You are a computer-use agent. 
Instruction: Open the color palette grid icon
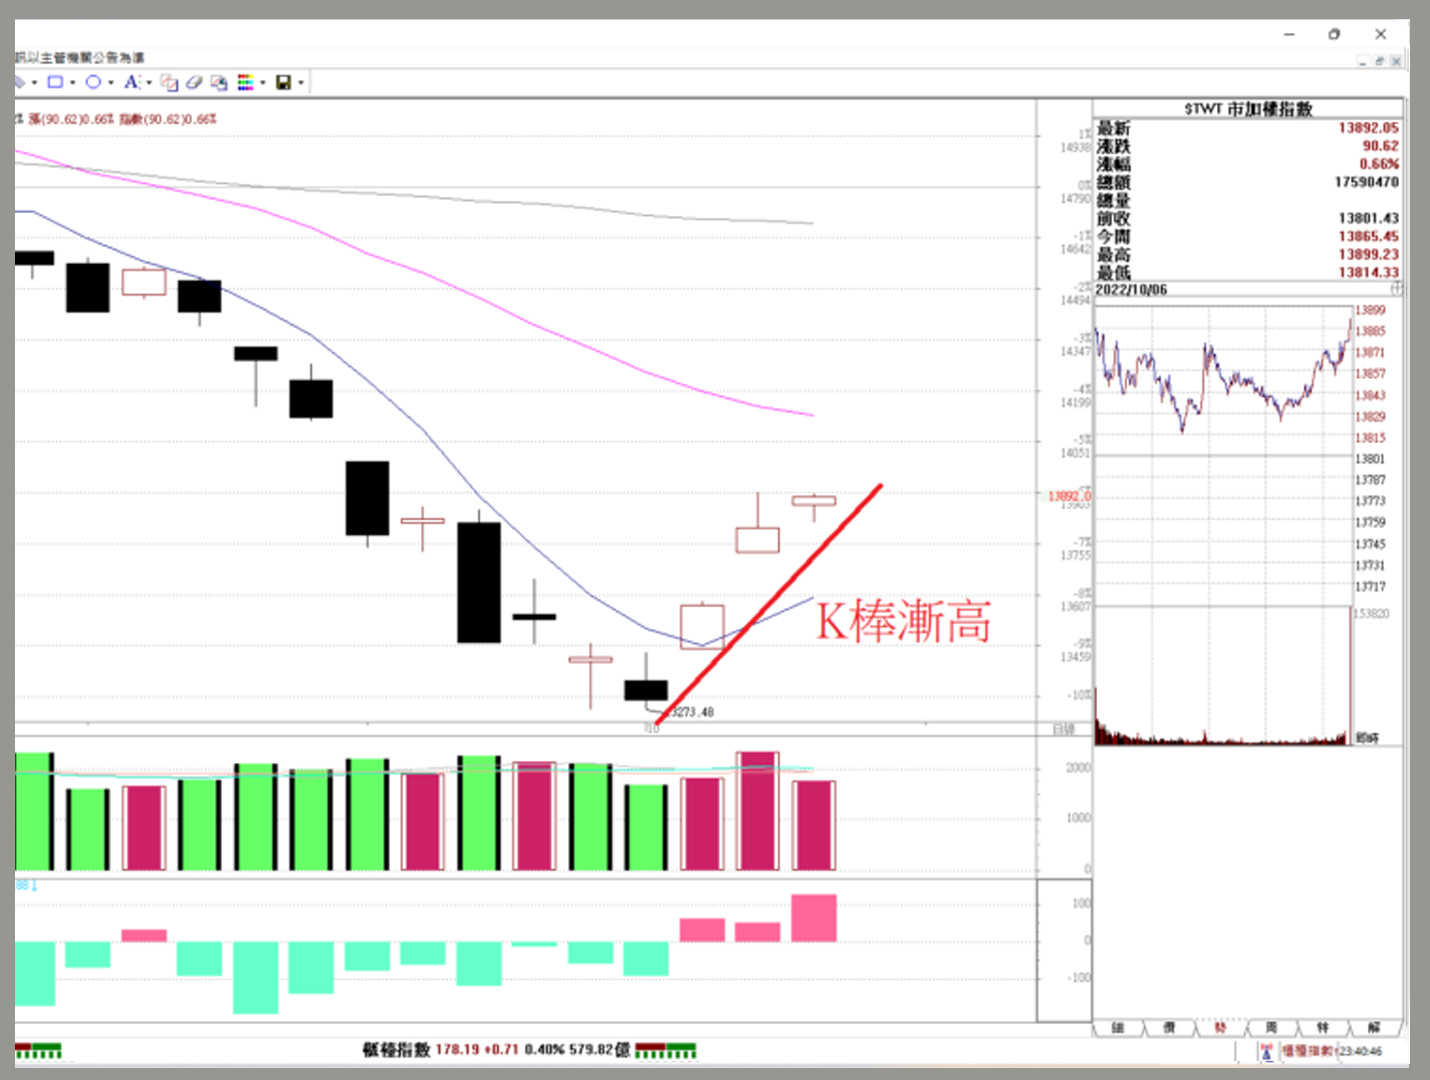pyautogui.click(x=245, y=83)
